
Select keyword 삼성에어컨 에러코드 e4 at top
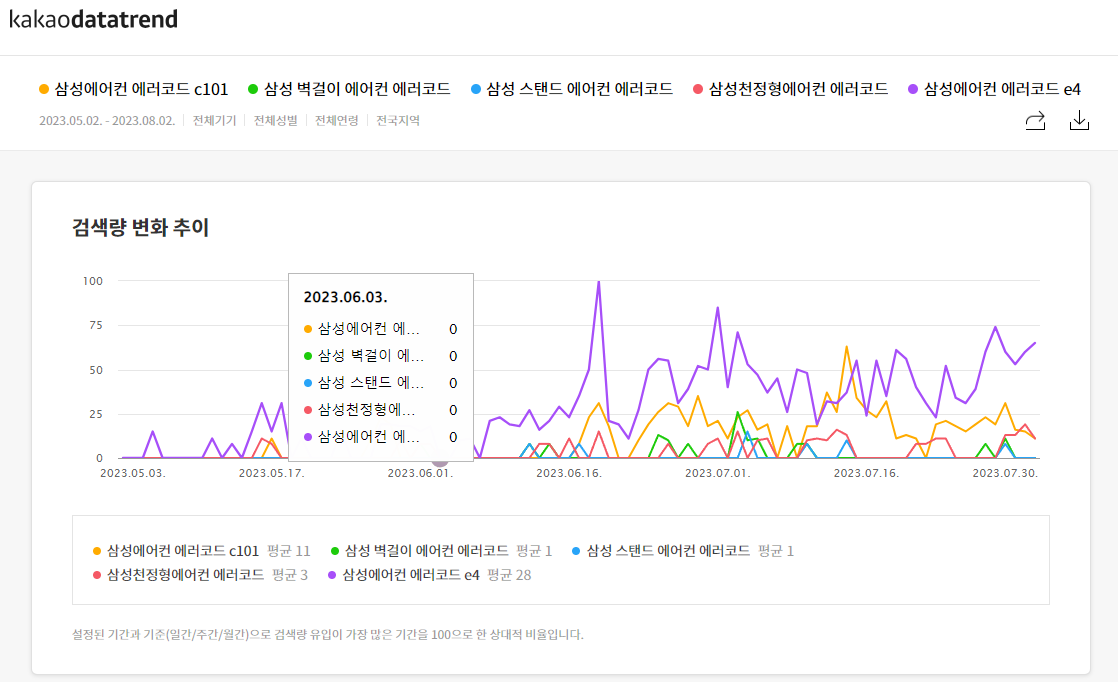[x=1002, y=89]
